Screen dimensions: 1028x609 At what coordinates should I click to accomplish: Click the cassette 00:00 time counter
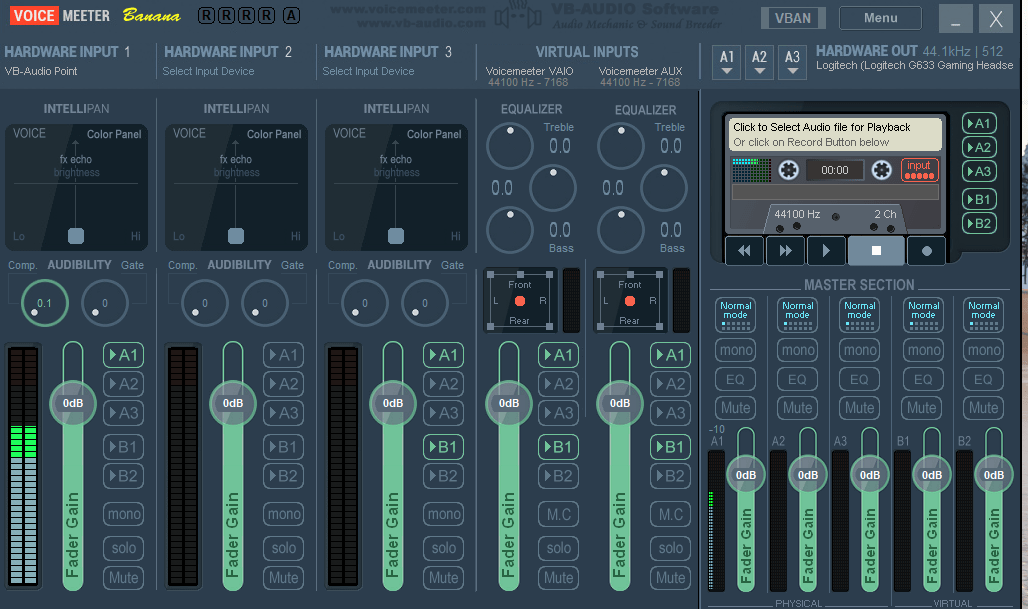(x=835, y=170)
